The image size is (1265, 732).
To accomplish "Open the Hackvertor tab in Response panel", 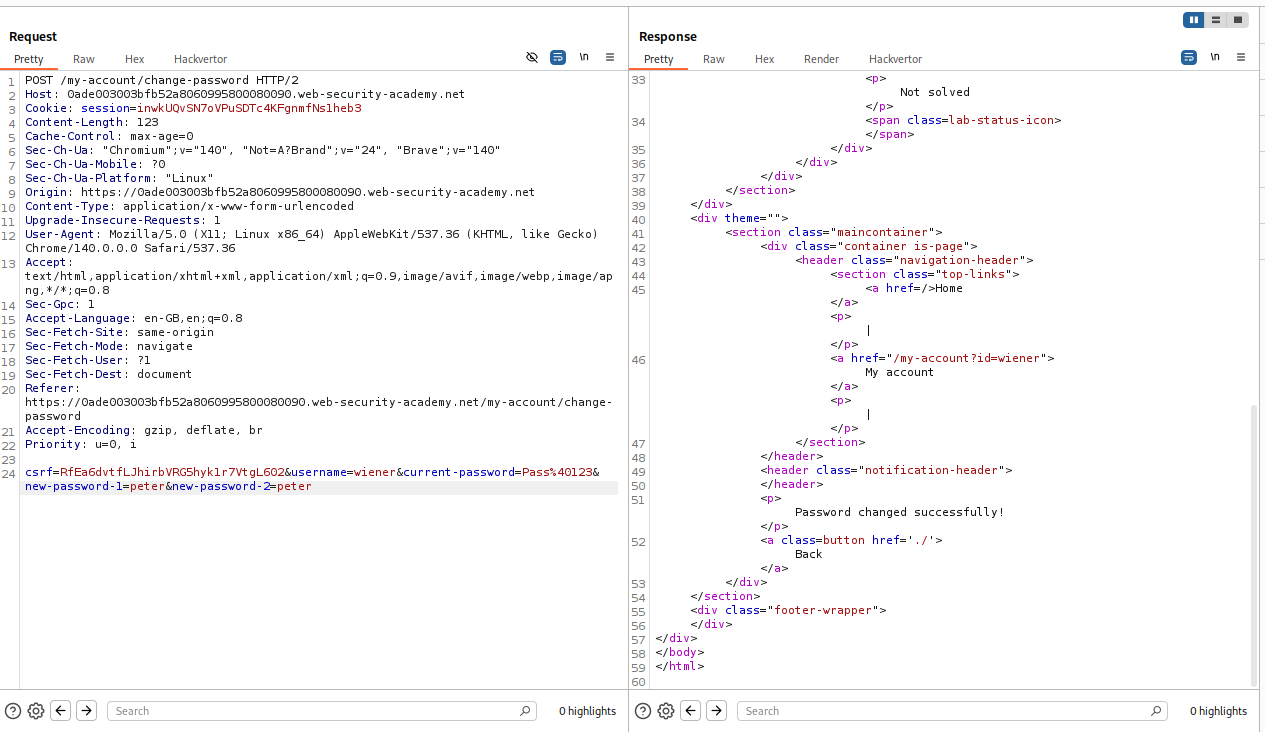I will (x=893, y=59).
